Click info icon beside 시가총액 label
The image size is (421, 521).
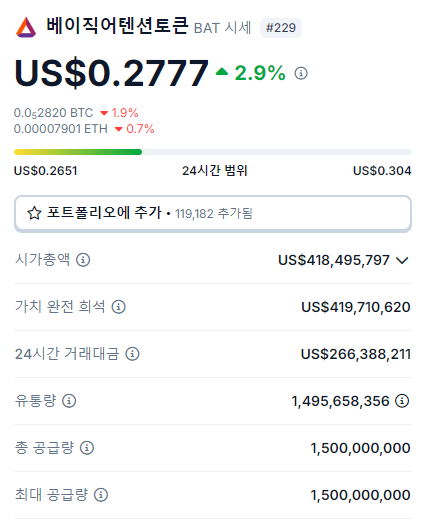pyautogui.click(x=83, y=260)
